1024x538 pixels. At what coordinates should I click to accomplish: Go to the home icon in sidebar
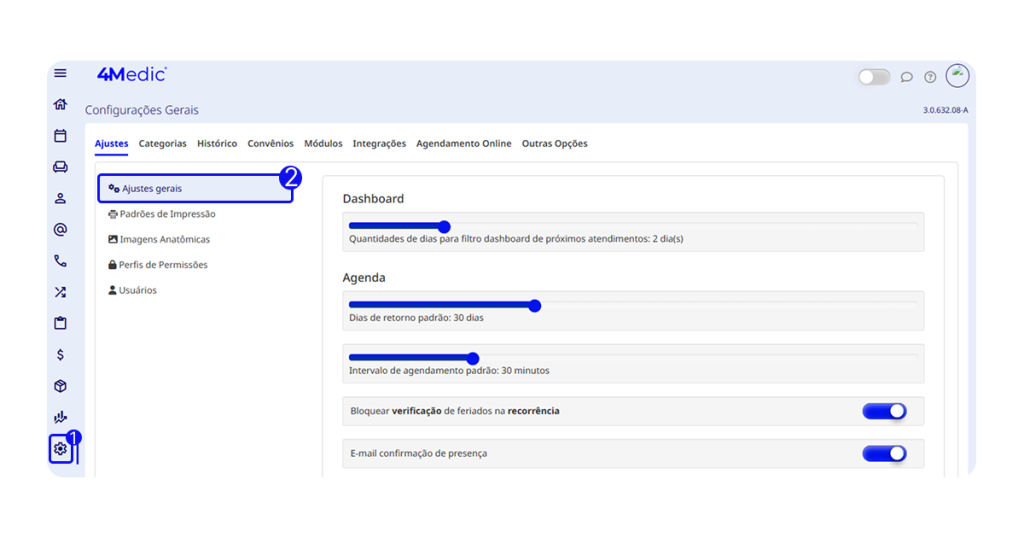point(60,104)
